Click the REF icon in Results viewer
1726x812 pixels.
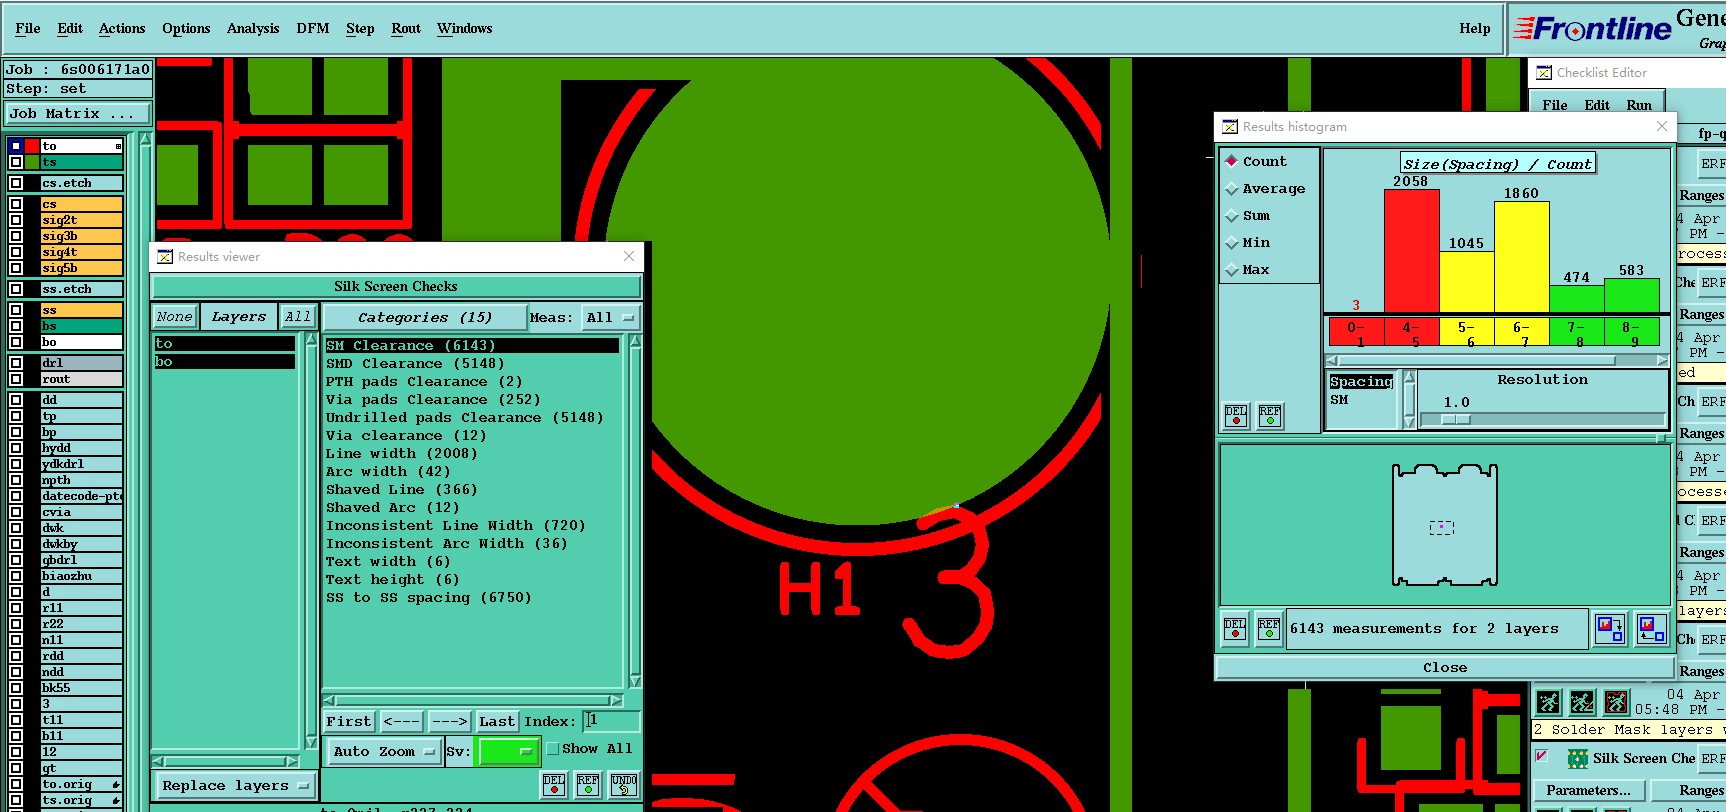click(588, 785)
